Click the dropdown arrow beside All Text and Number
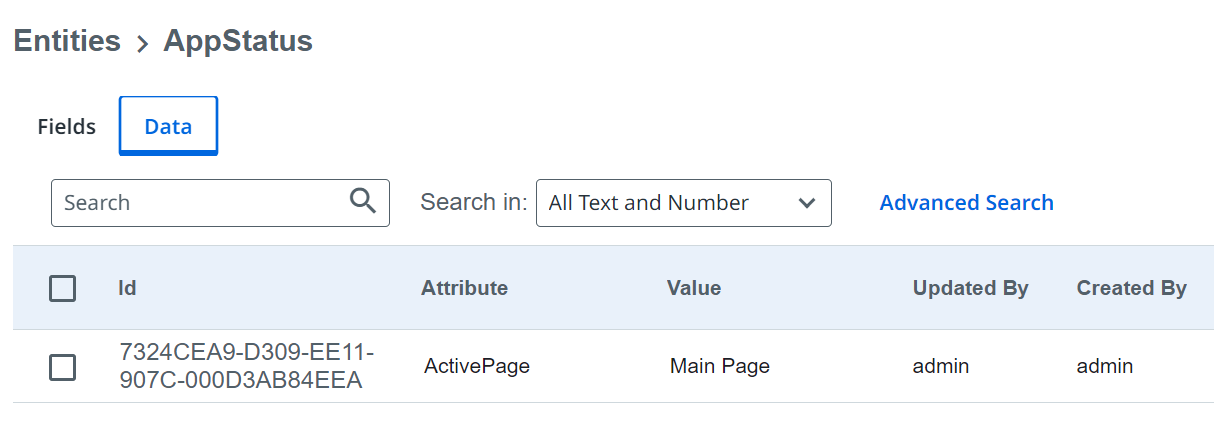Screen dimensions: 1214x425 pyautogui.click(x=807, y=203)
